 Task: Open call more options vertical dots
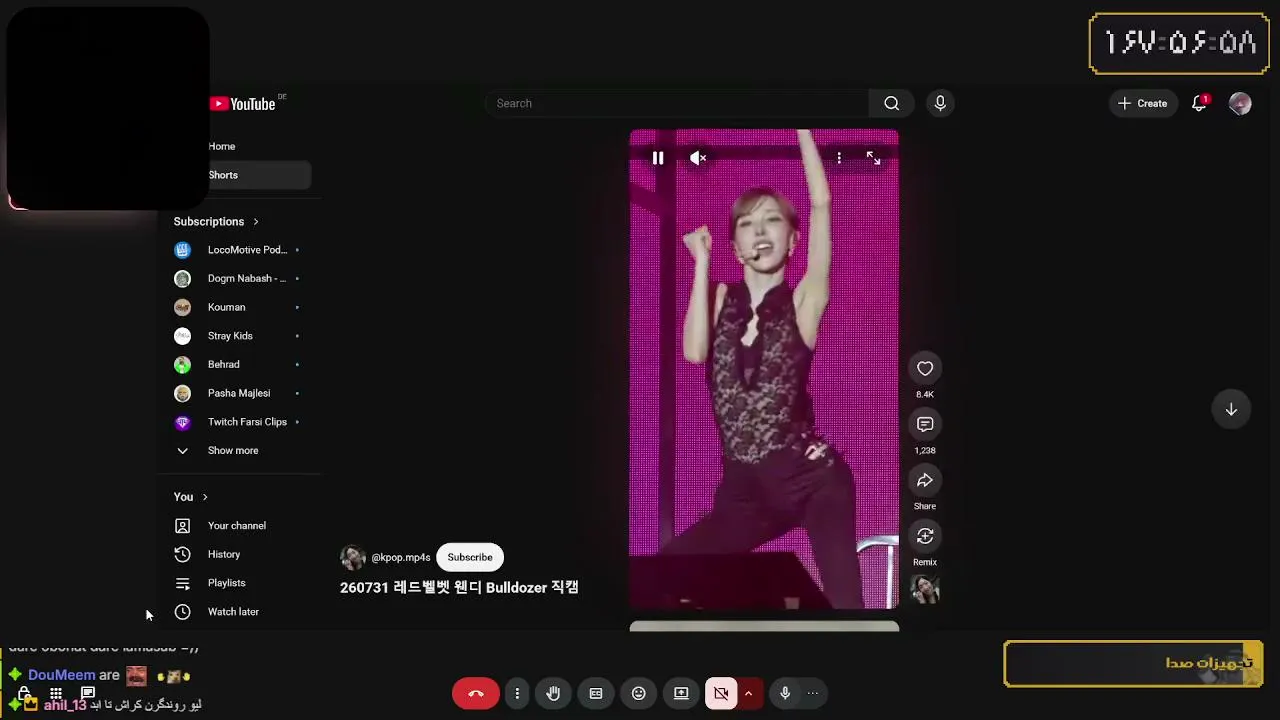tap(517, 693)
